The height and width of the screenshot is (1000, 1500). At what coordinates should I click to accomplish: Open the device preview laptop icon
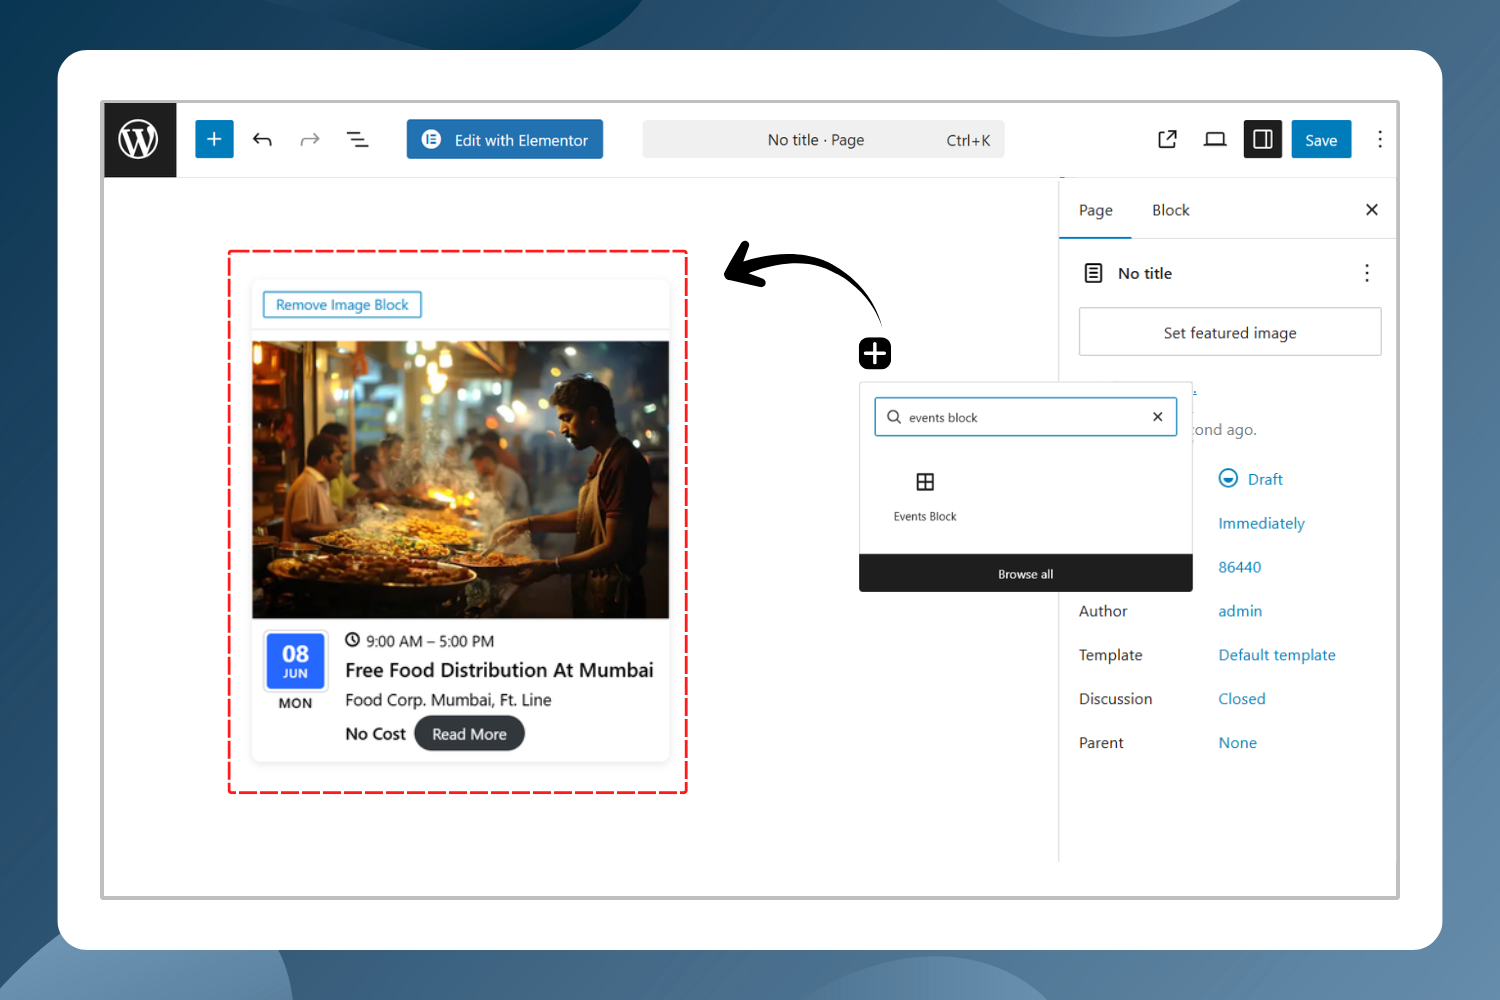(x=1215, y=140)
